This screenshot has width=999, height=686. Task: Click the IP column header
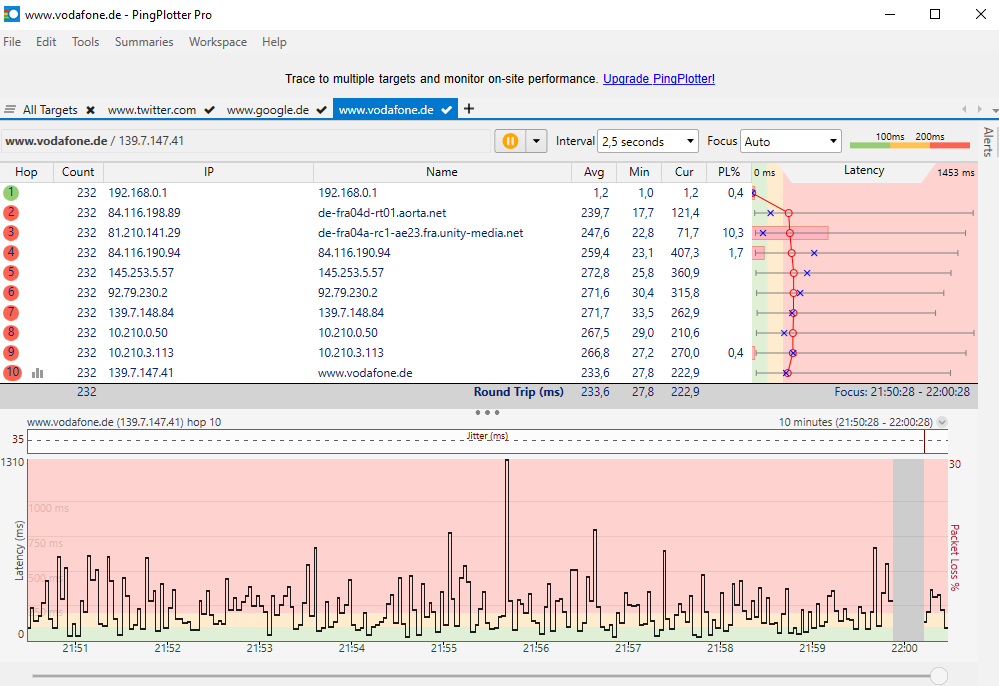pos(208,172)
